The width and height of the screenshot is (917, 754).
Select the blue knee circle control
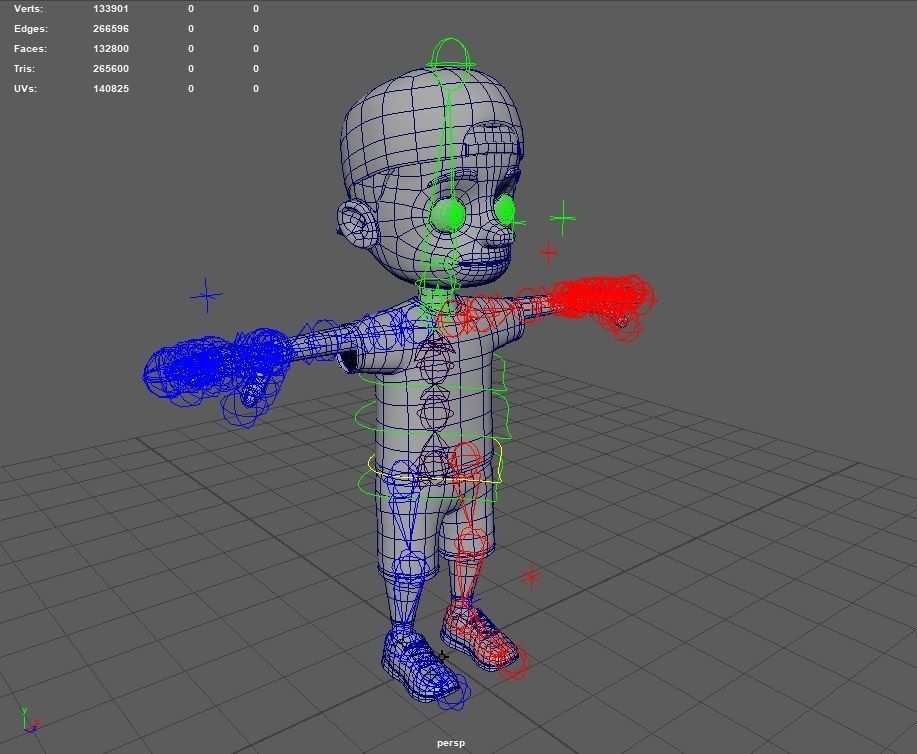(409, 566)
